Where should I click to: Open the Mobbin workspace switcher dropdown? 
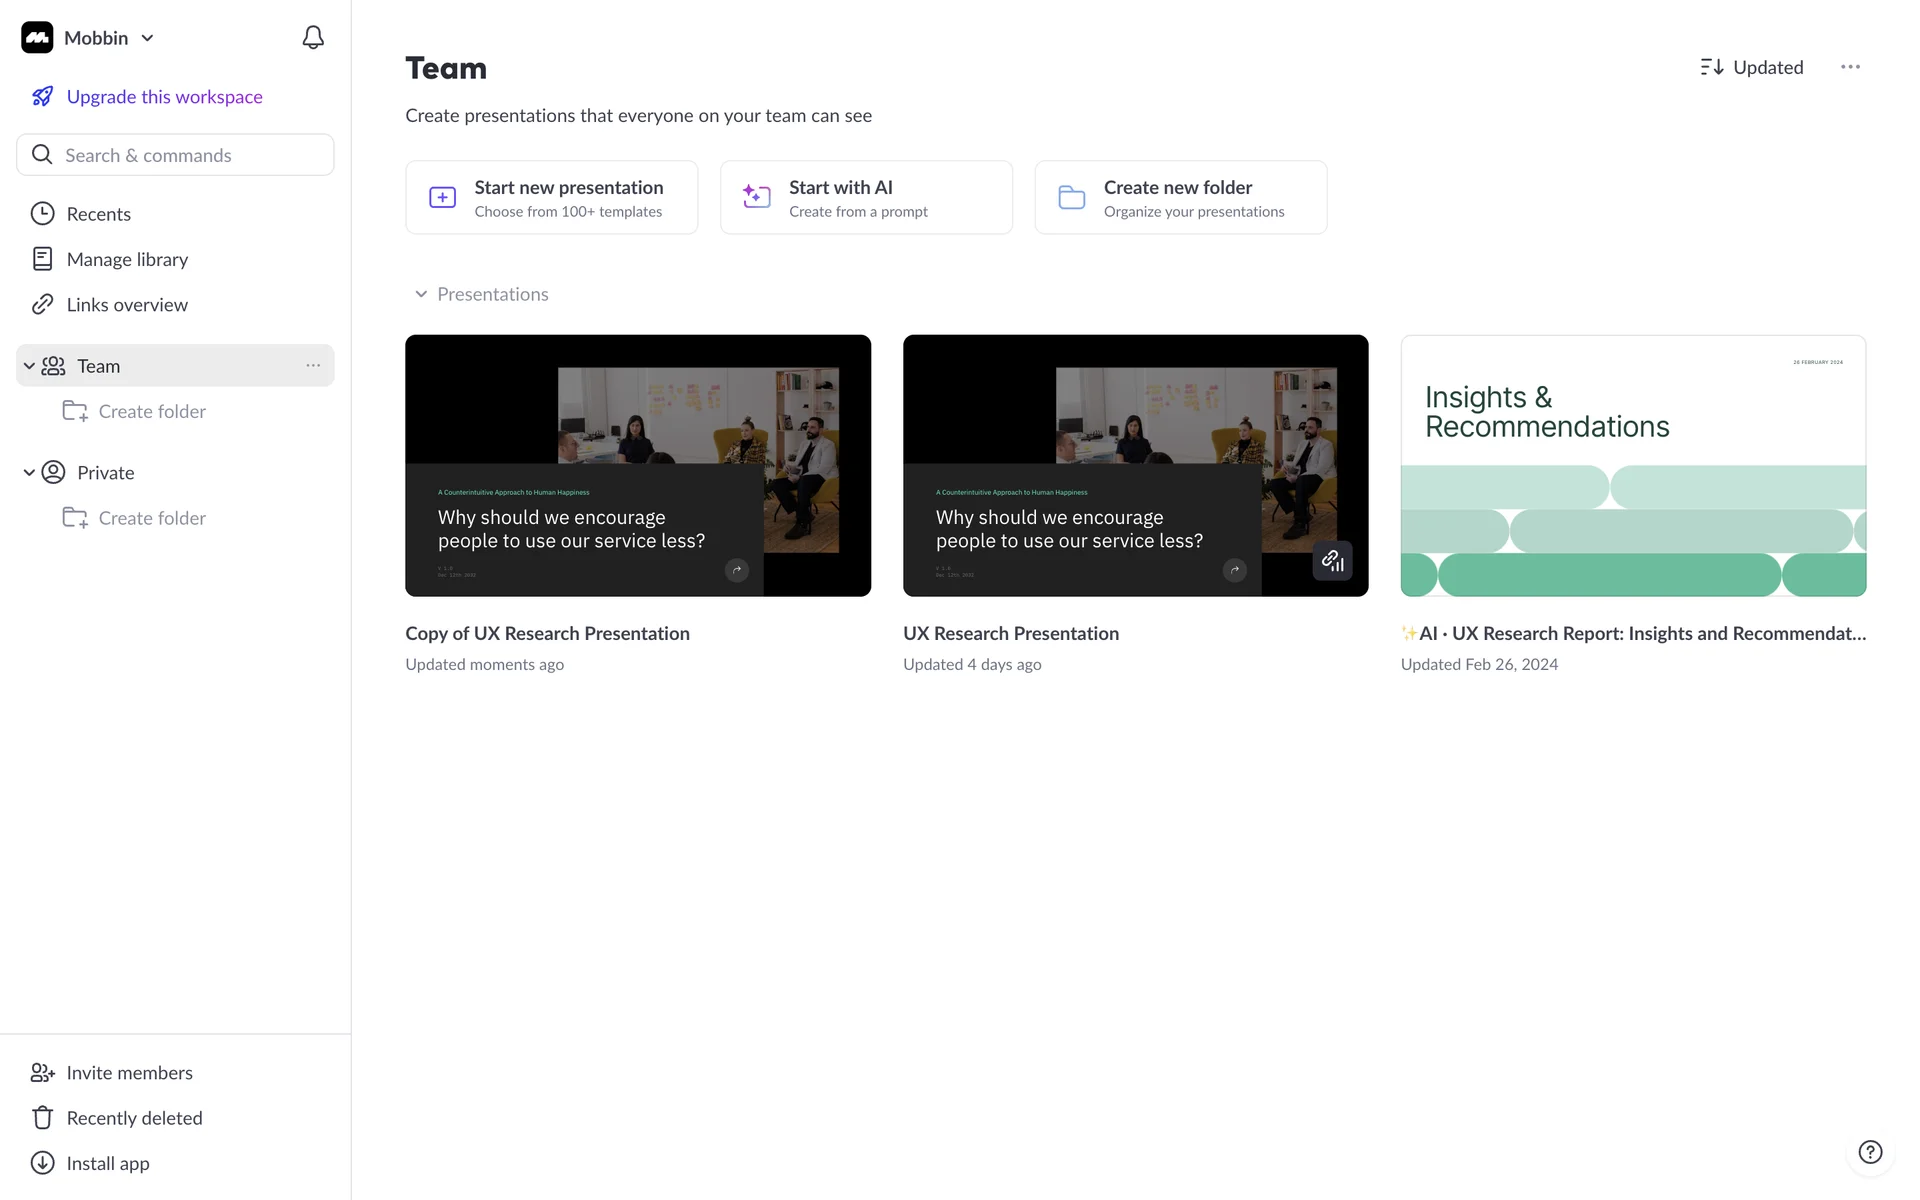point(147,38)
